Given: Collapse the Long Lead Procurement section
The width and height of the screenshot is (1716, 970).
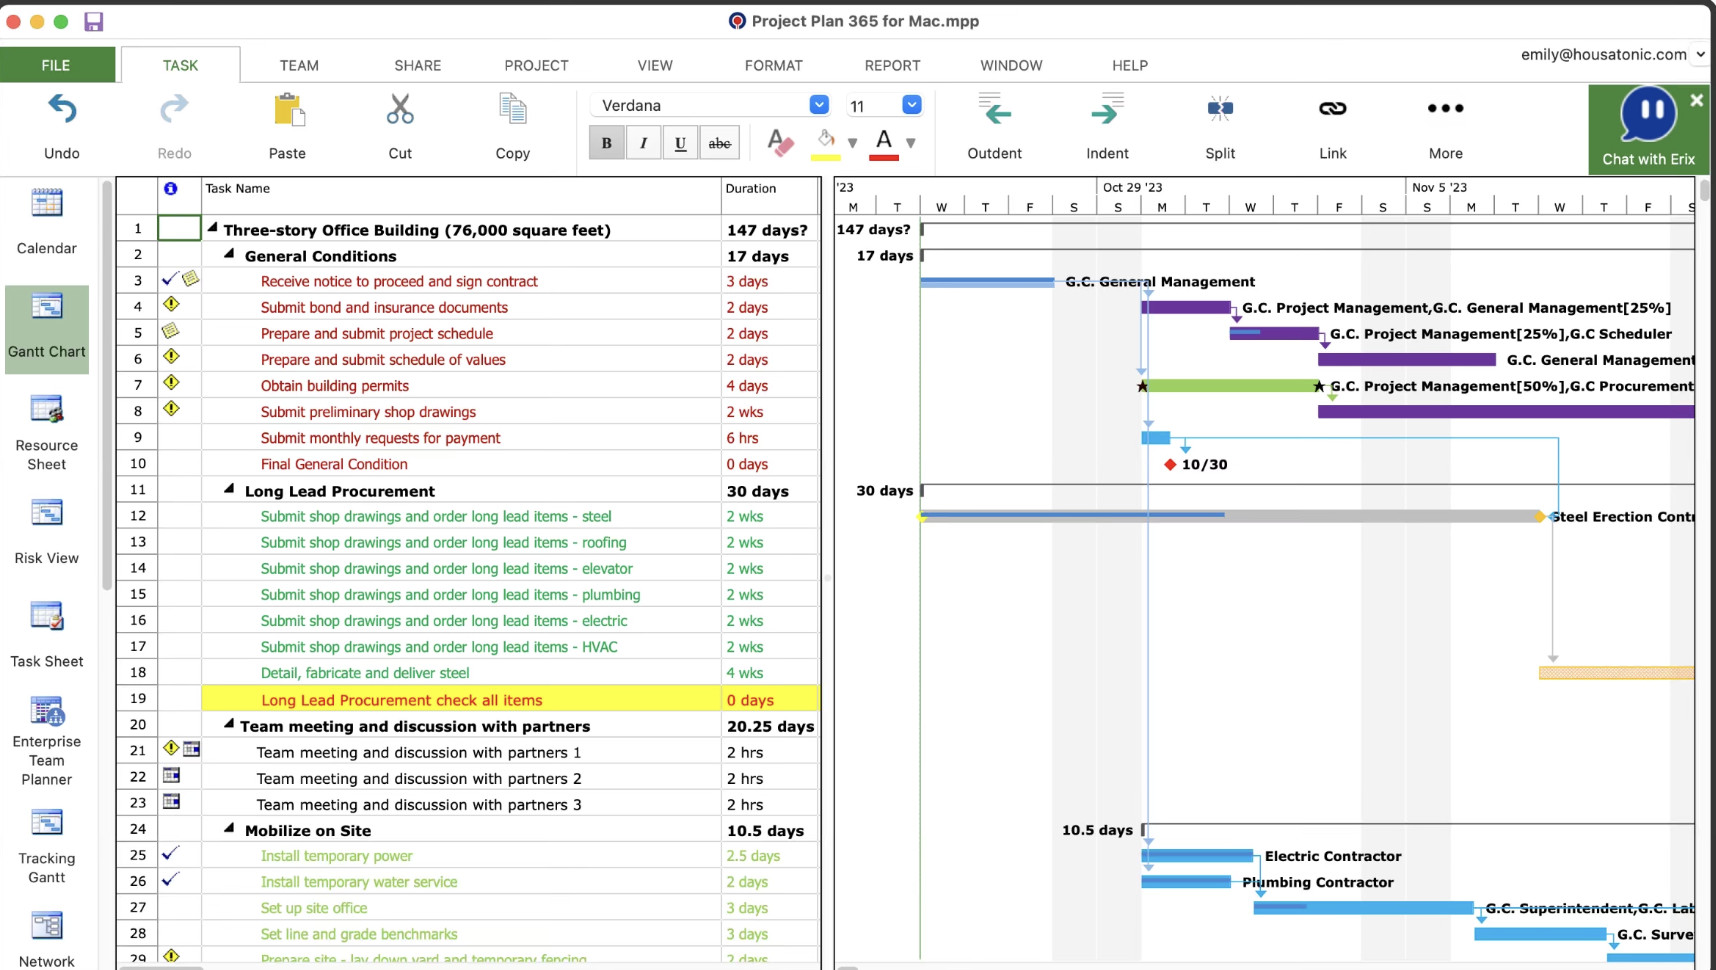Looking at the screenshot, I should [228, 490].
